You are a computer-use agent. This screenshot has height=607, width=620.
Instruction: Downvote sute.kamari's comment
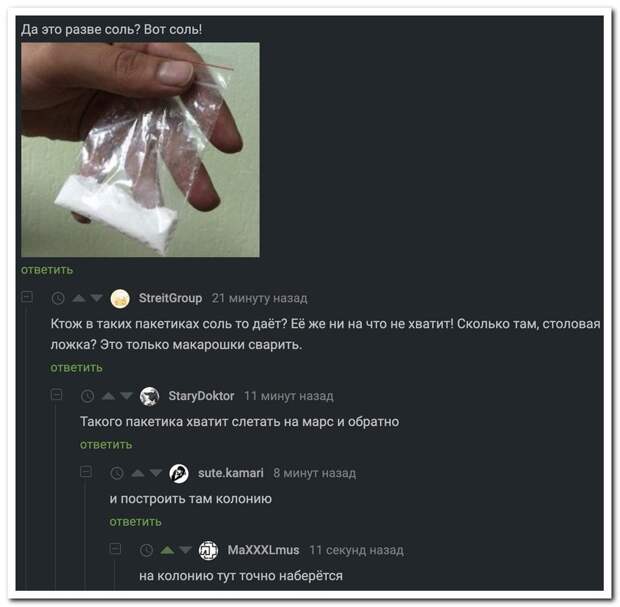click(x=155, y=473)
